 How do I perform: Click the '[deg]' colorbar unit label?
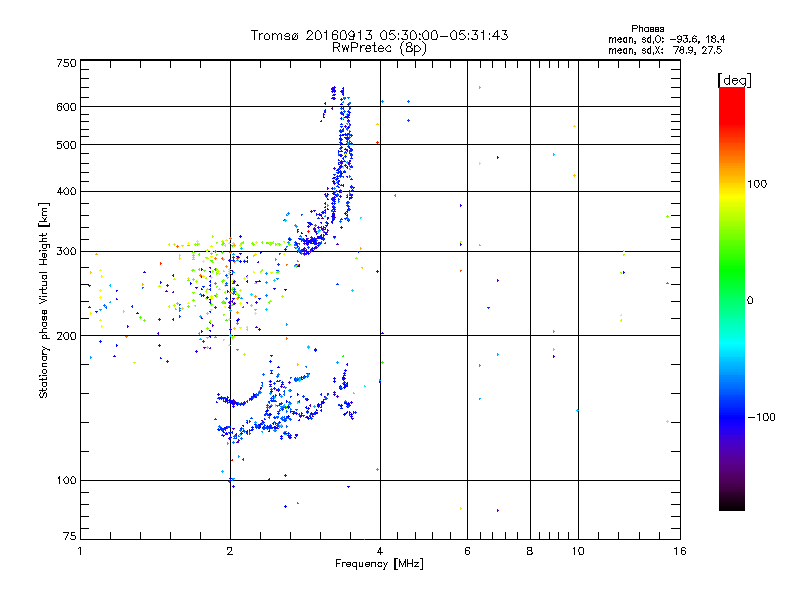pos(734,80)
